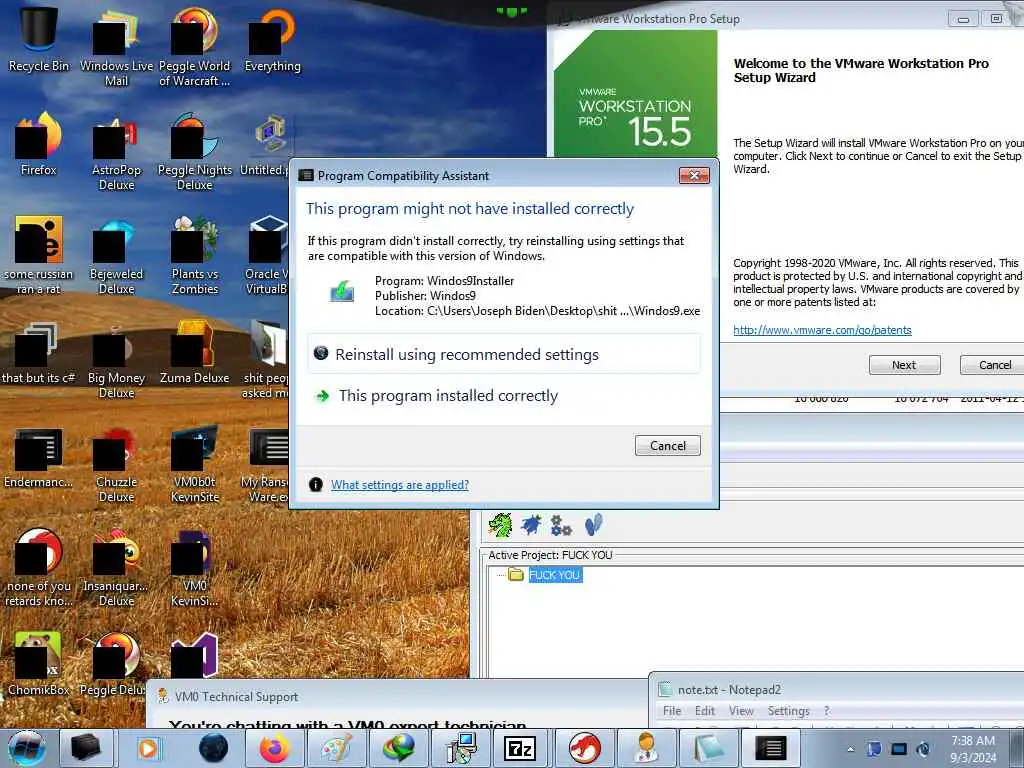The width and height of the screenshot is (1024, 768).
Task: Open the taskbar clock showing 7:38 AM
Action: tap(973, 749)
